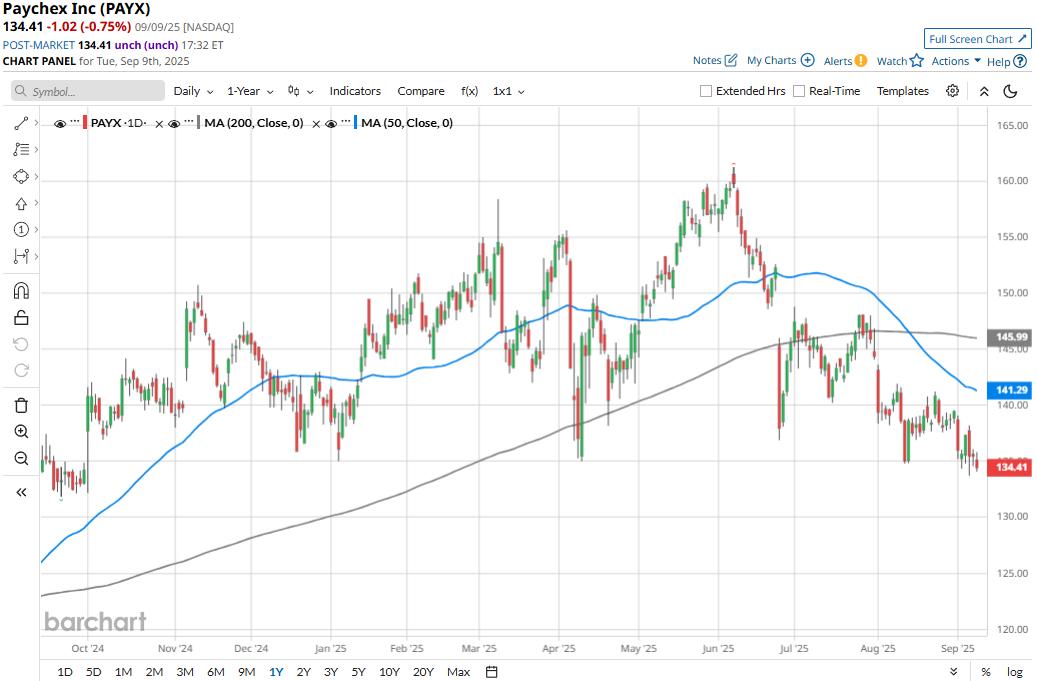
Task: Toggle MA 200 visibility eye
Action: click(174, 124)
